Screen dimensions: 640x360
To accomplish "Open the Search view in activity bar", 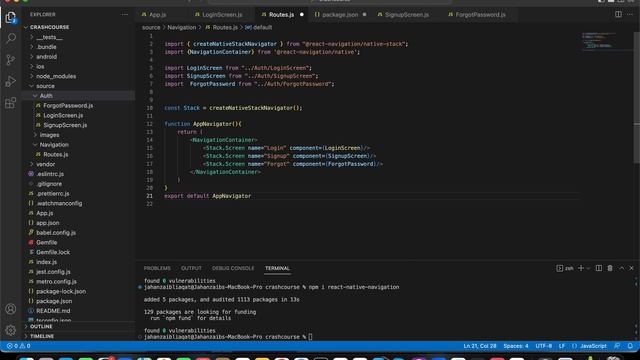I will click(11, 38).
